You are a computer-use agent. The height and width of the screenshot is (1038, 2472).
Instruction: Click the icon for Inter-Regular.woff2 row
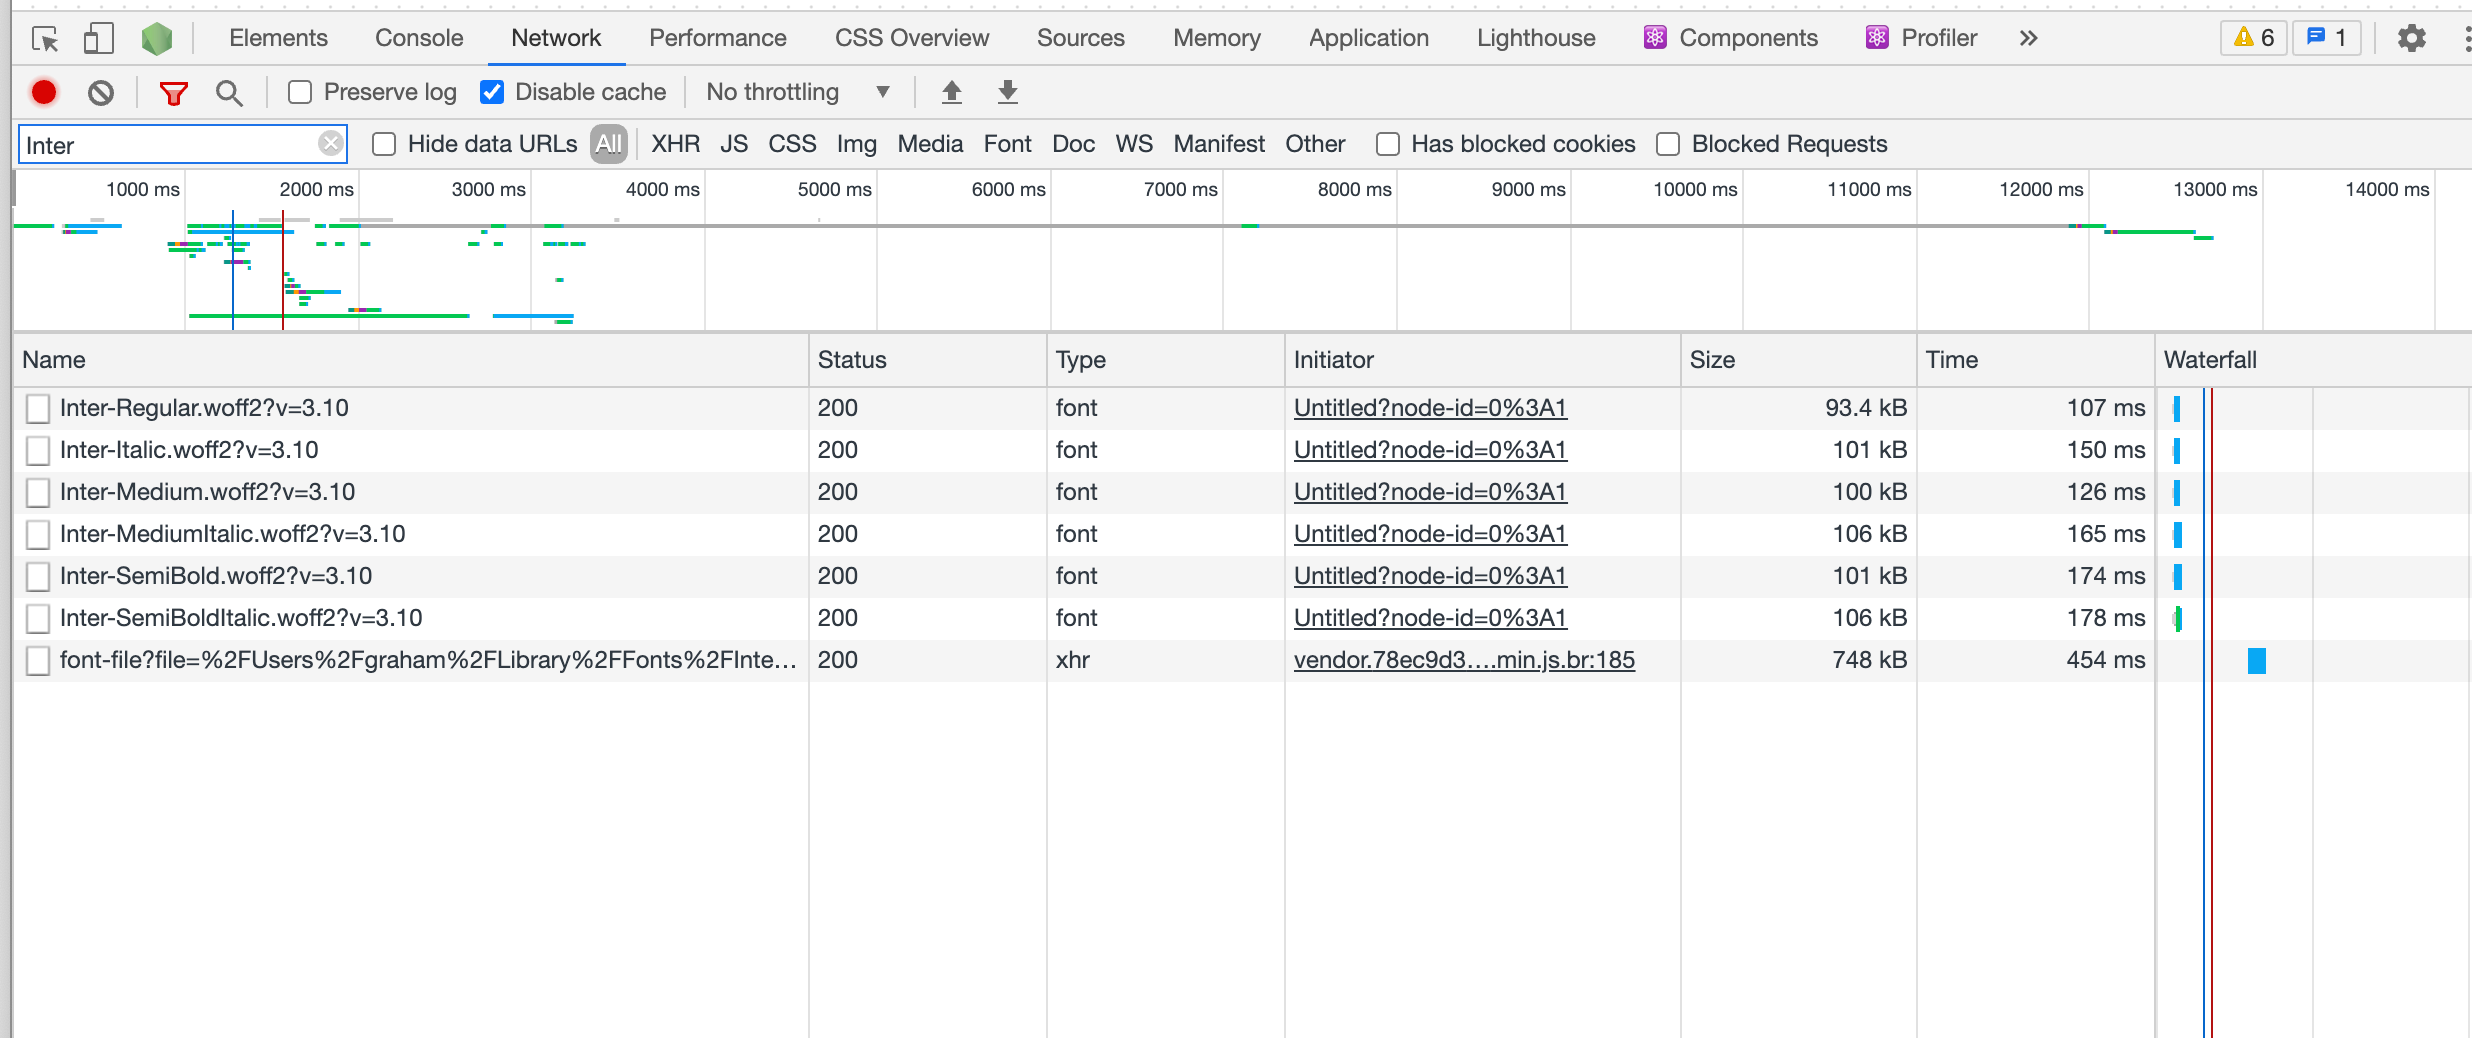38,408
